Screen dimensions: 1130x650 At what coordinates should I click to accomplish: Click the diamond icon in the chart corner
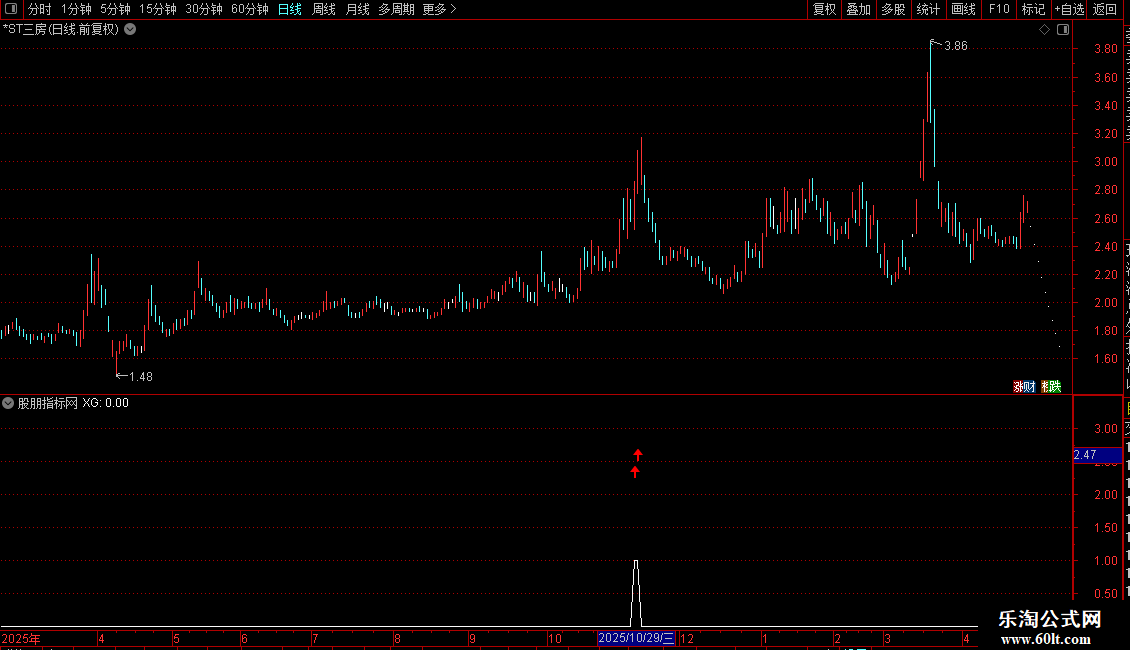1044,30
